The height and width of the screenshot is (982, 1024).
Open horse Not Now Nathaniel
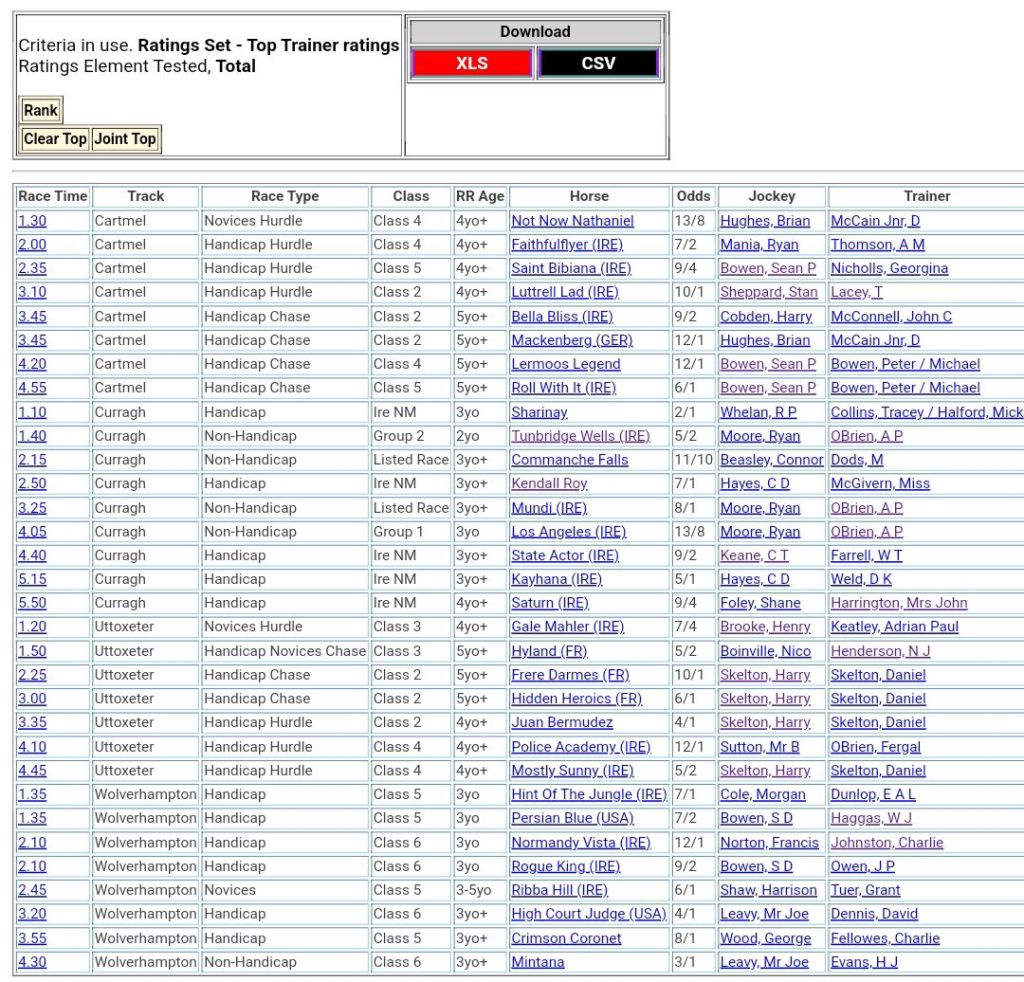[x=572, y=221]
